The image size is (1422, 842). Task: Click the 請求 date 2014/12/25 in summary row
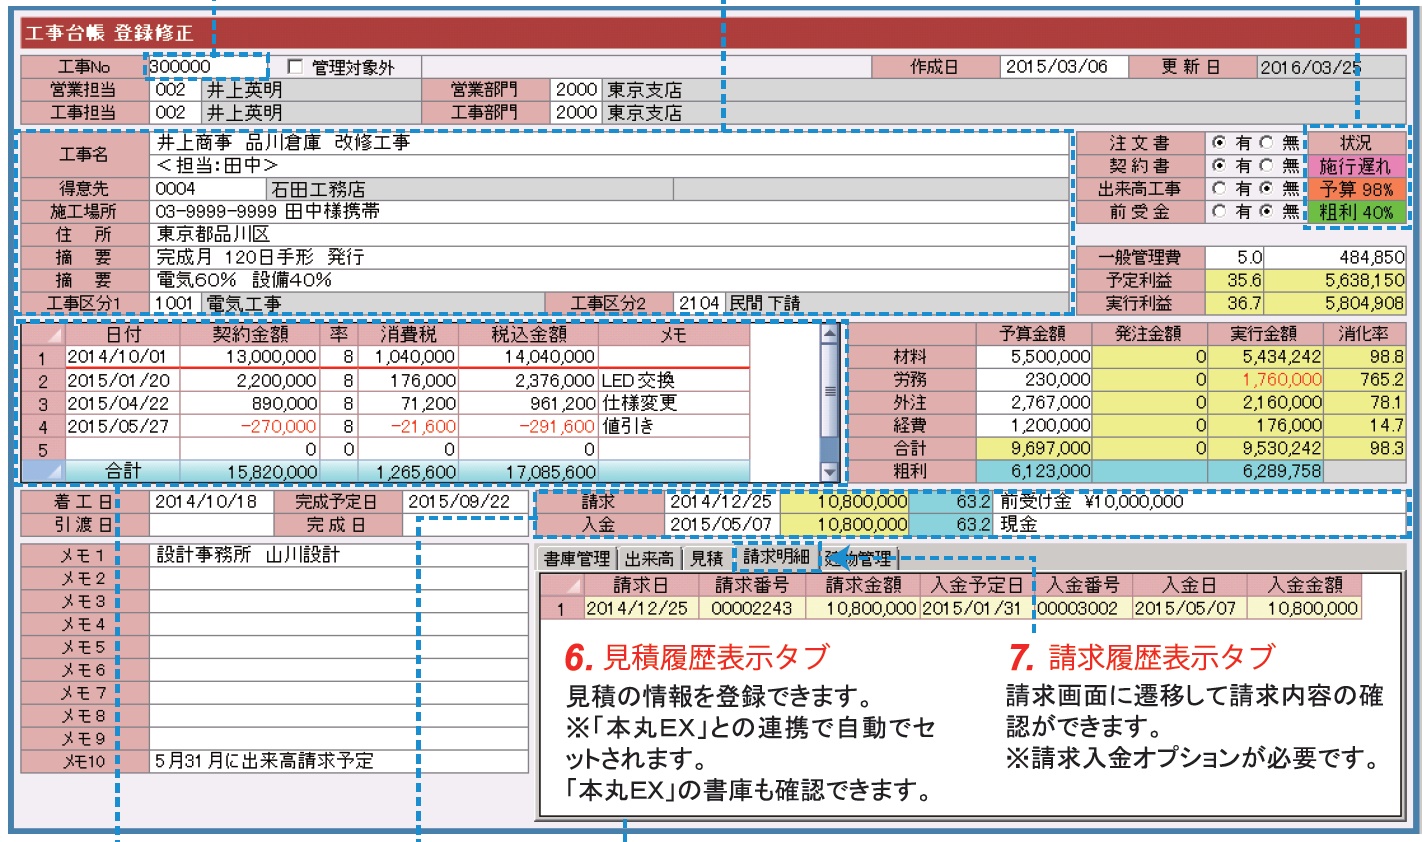point(722,502)
